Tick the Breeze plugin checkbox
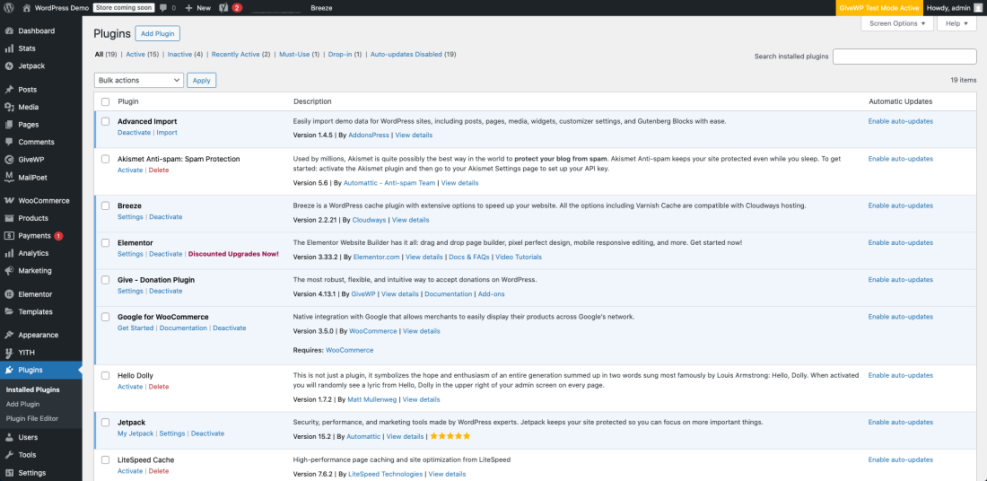Image resolution: width=987 pixels, height=481 pixels. coord(106,205)
